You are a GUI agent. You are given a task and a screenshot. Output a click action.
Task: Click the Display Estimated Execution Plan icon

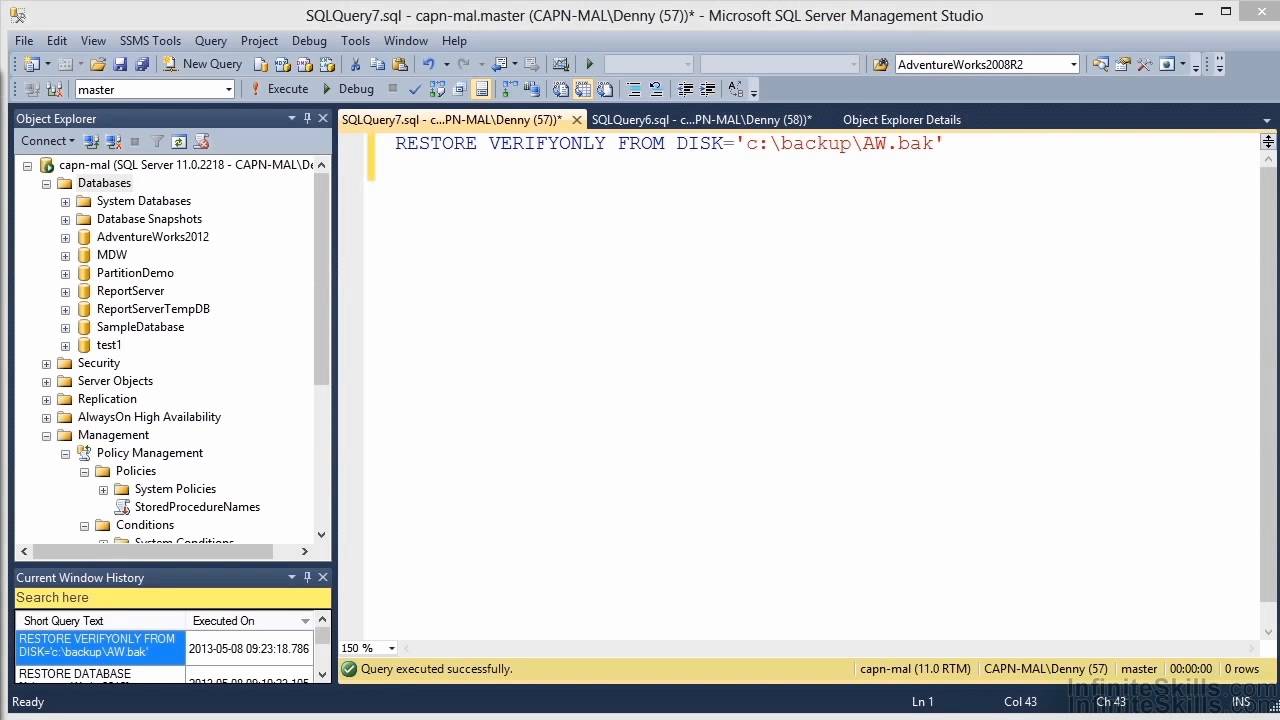[x=436, y=89]
